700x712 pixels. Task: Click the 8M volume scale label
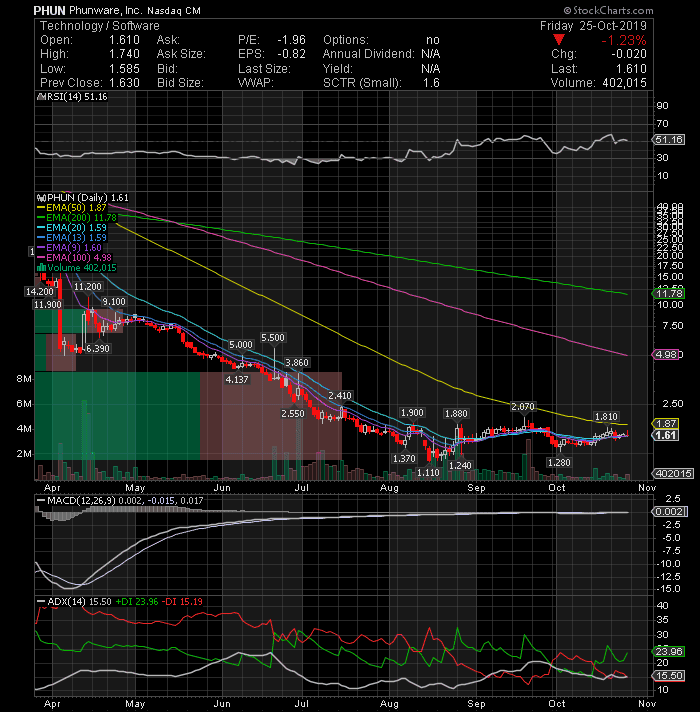(x=24, y=379)
